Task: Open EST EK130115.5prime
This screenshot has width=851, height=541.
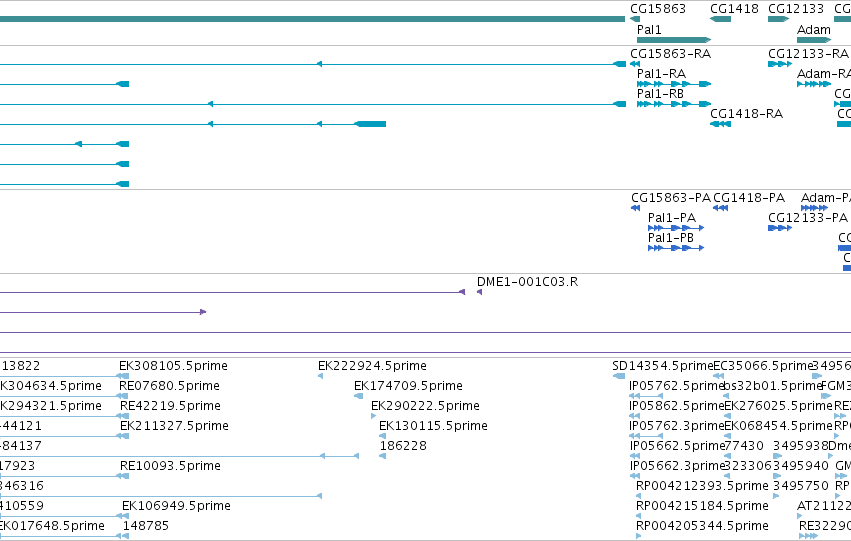Action: coord(433,427)
